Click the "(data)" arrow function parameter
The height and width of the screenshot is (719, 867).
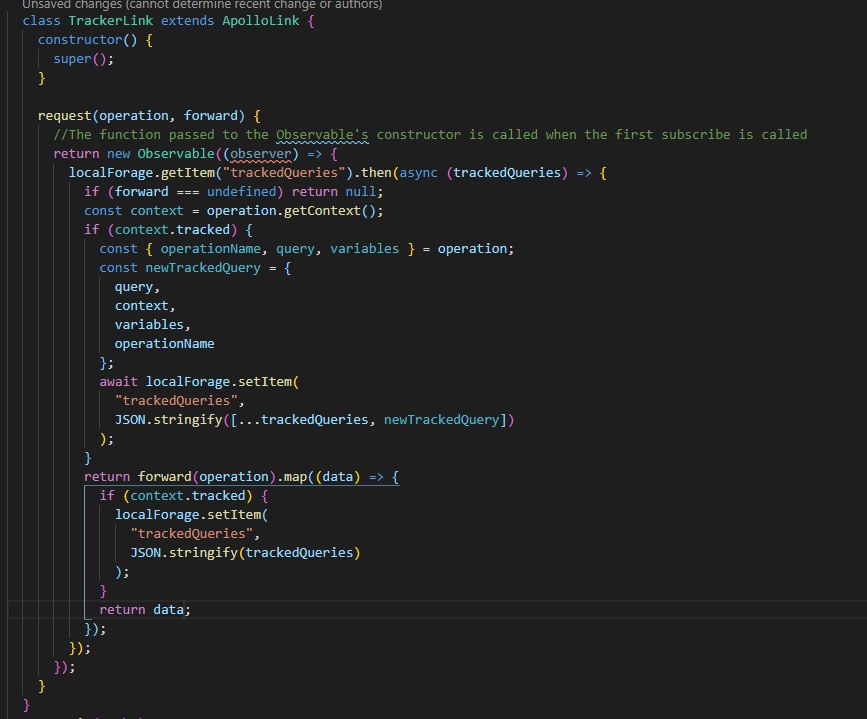337,477
